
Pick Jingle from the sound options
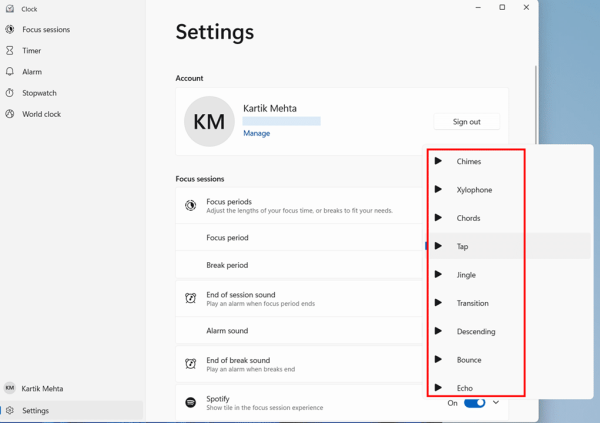(466, 275)
